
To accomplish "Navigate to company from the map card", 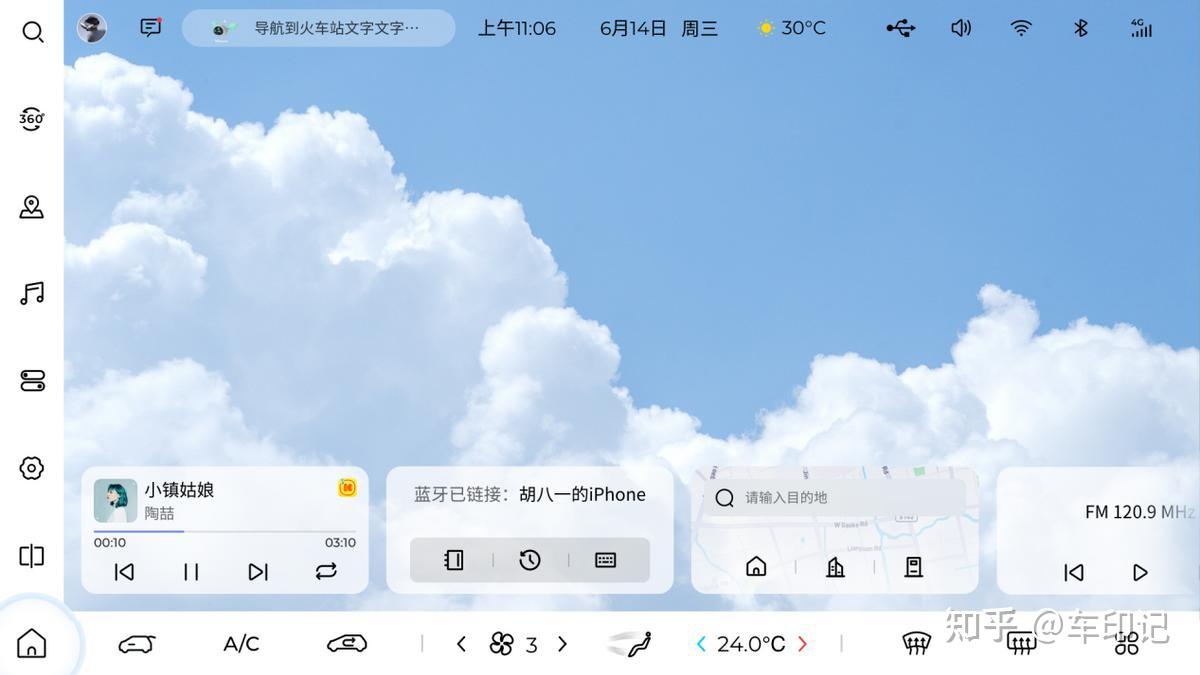I will 835,567.
